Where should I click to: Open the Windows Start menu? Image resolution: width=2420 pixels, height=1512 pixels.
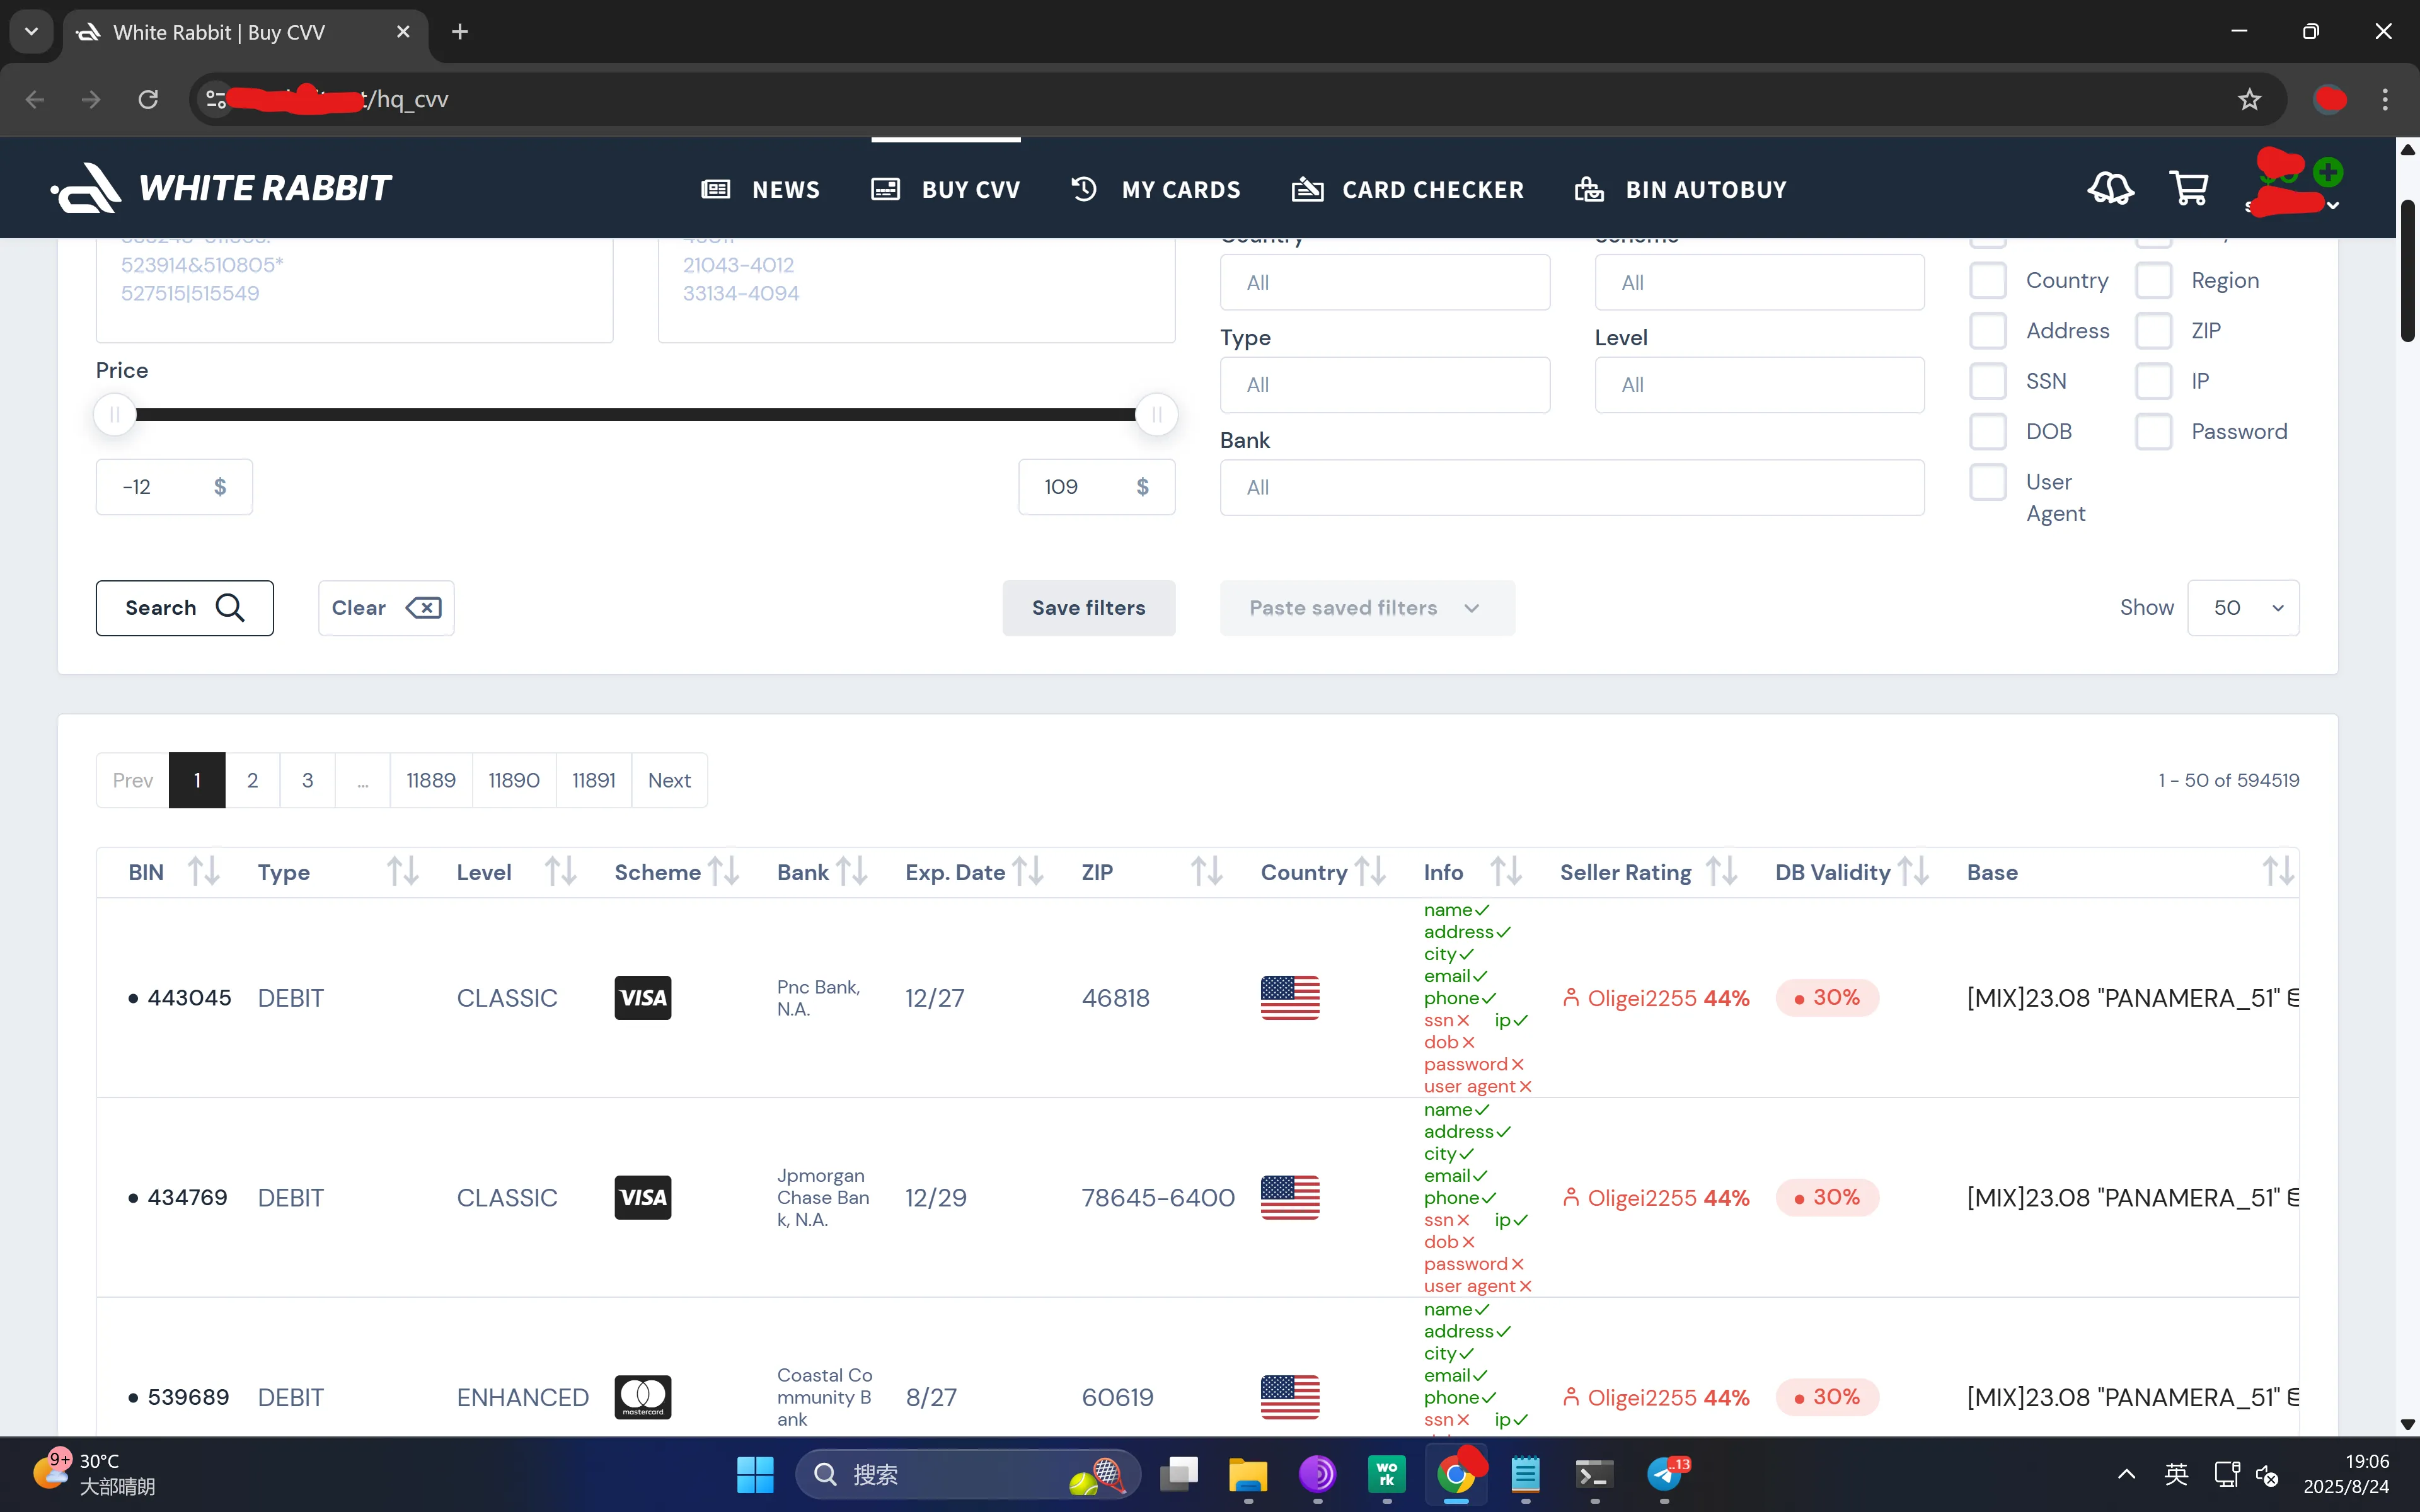(755, 1474)
